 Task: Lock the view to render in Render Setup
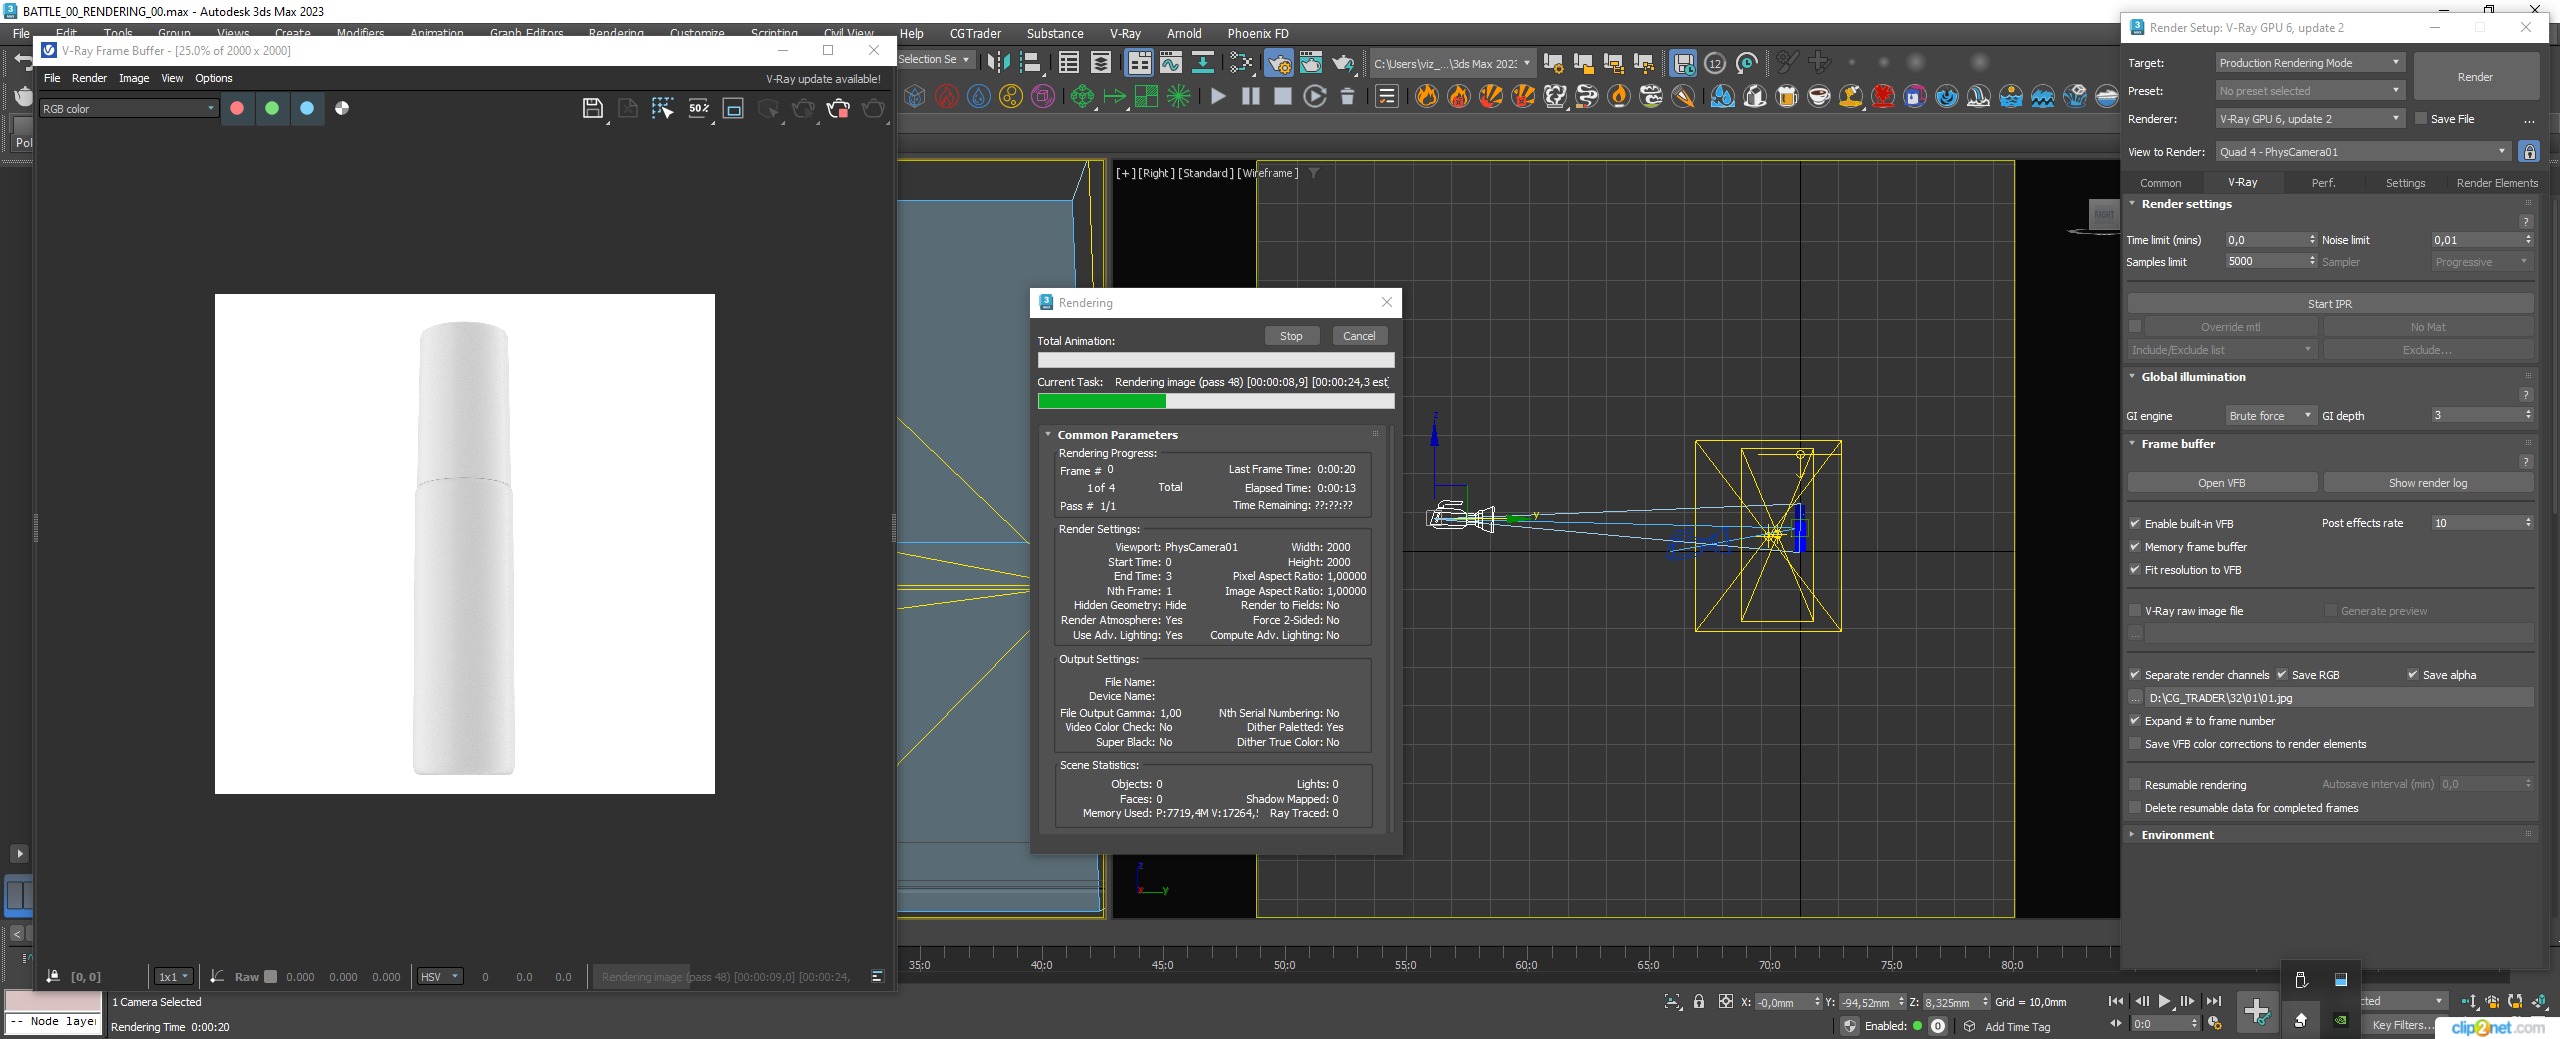pos(2529,152)
